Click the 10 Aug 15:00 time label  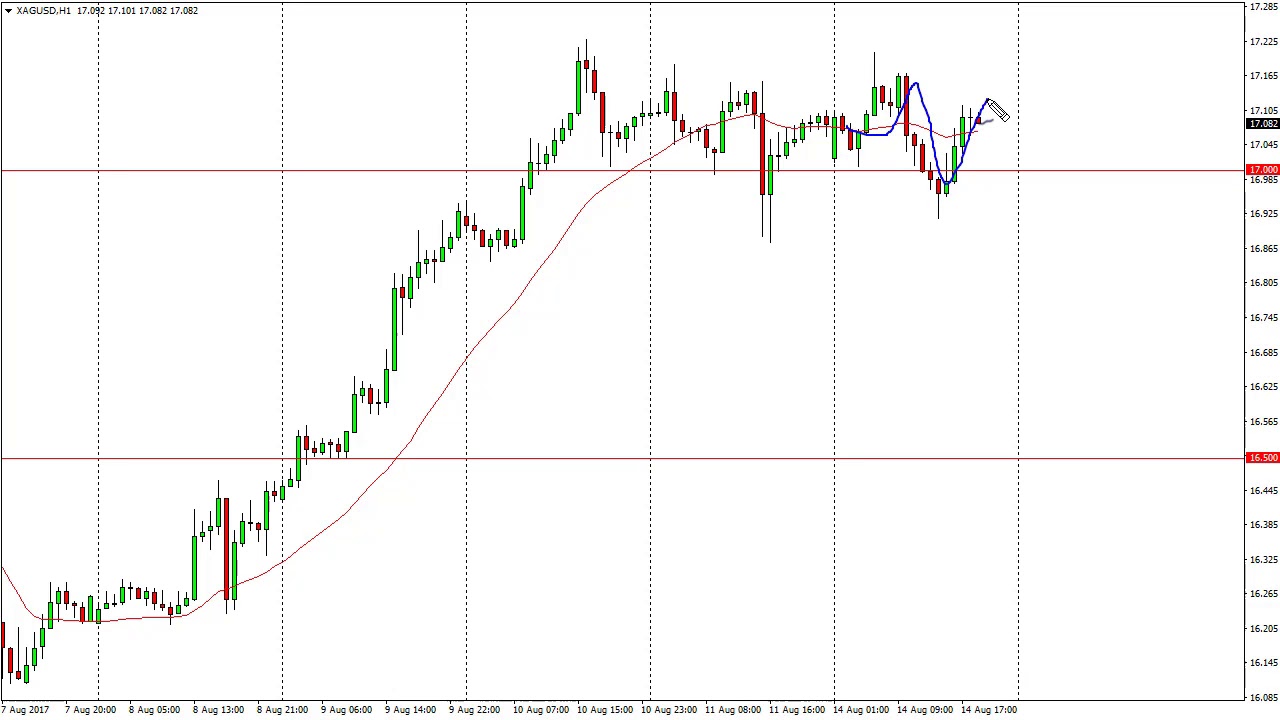[605, 711]
